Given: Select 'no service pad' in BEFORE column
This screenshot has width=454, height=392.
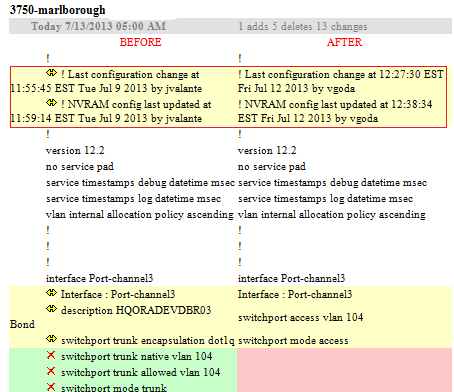Looking at the screenshot, I should tap(80, 167).
